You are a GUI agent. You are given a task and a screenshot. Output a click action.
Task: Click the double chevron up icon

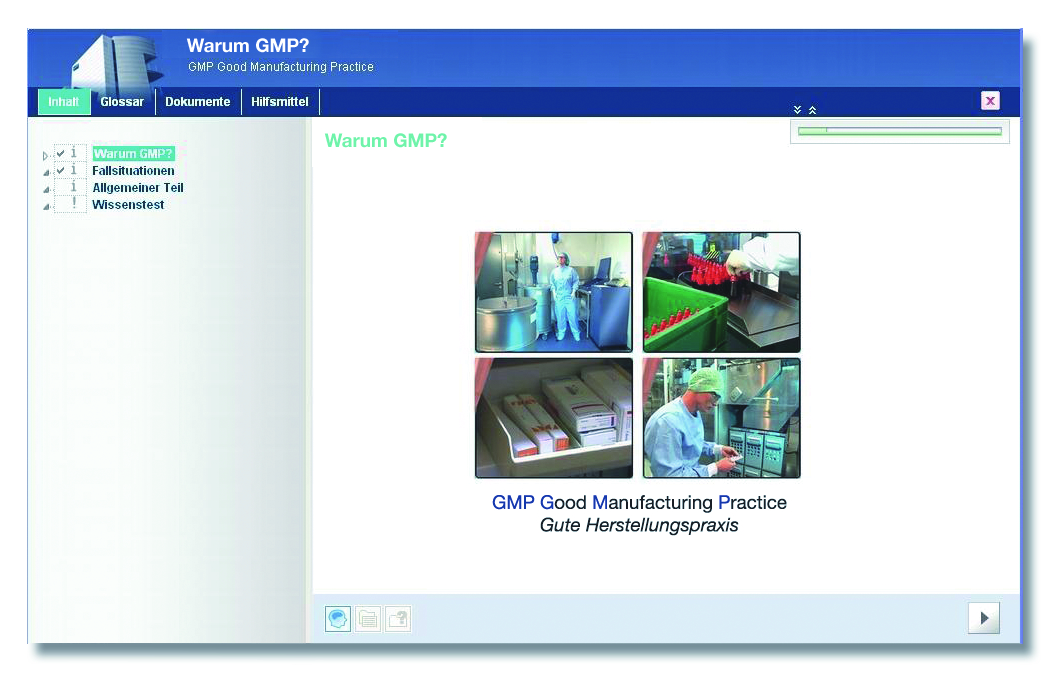(812, 110)
